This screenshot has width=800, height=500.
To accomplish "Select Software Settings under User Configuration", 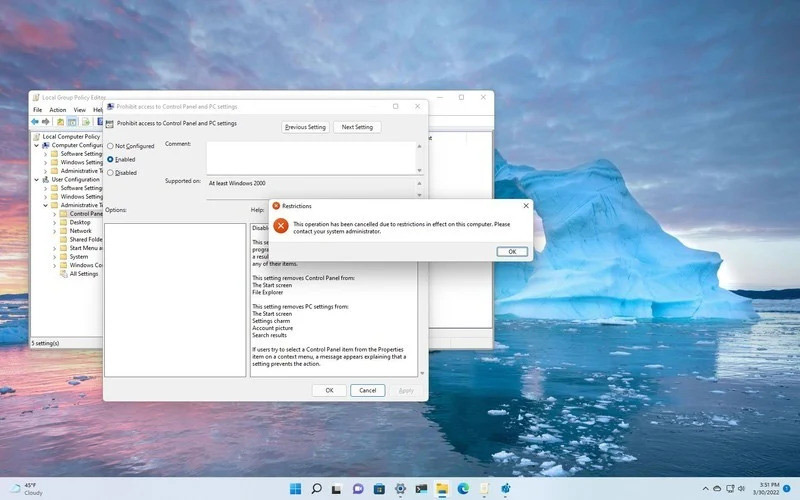I will pos(82,188).
